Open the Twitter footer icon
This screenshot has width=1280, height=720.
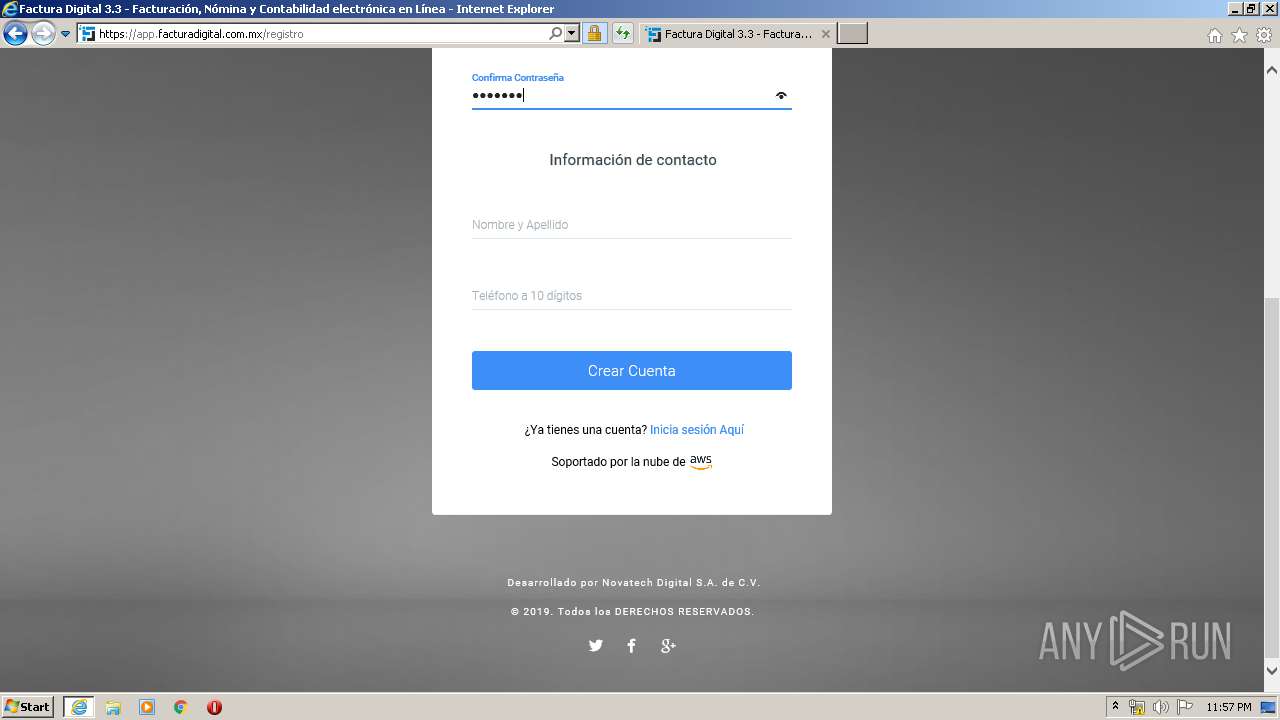click(596, 646)
